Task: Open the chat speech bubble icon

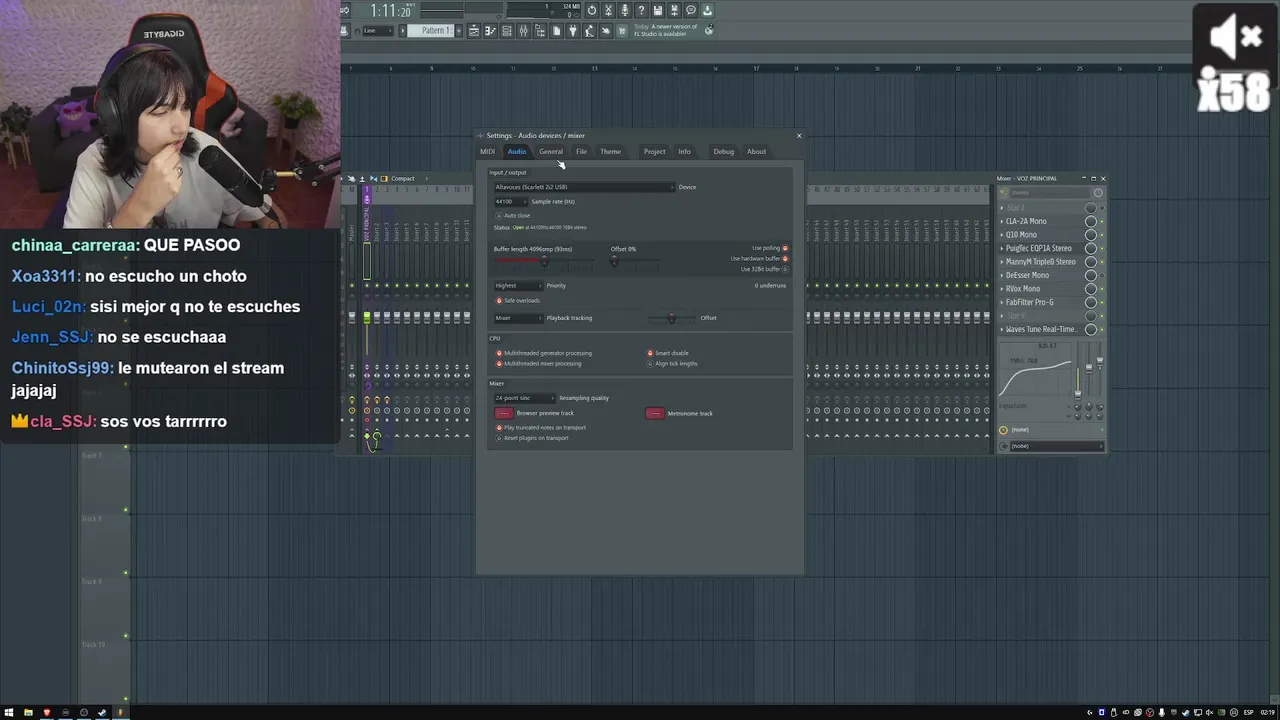Action: (x=690, y=11)
